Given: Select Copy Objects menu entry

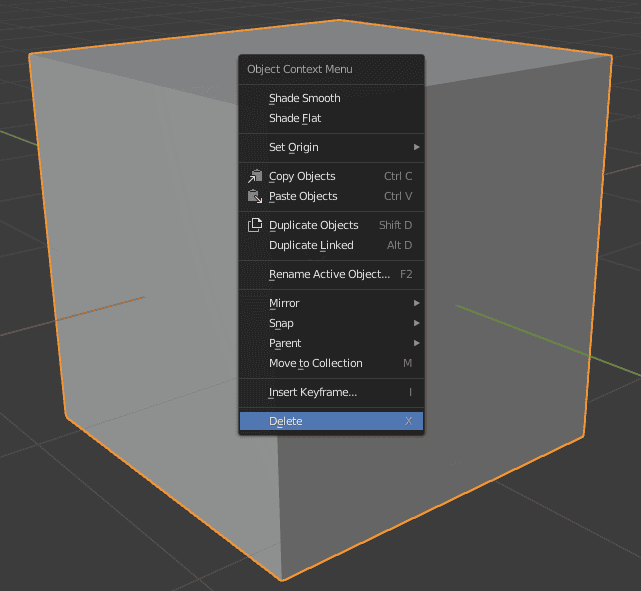Looking at the screenshot, I should tap(331, 176).
